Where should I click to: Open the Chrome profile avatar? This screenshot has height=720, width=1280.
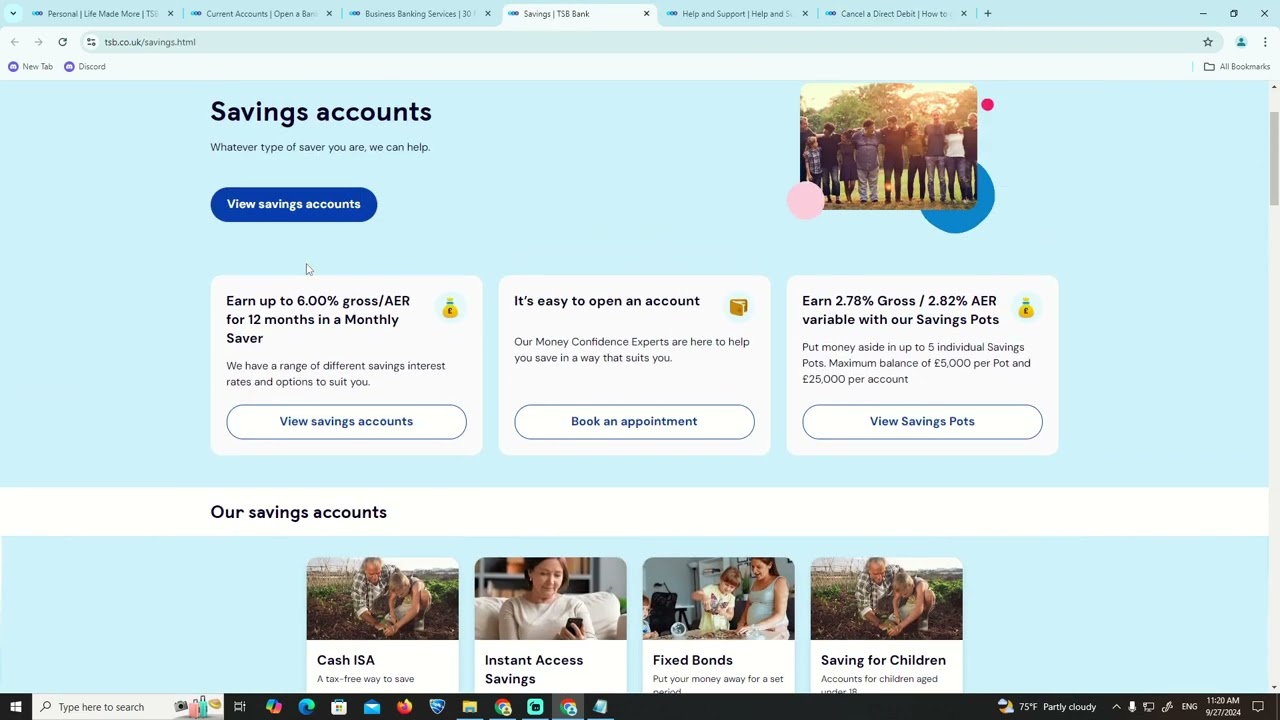pyautogui.click(x=1241, y=42)
